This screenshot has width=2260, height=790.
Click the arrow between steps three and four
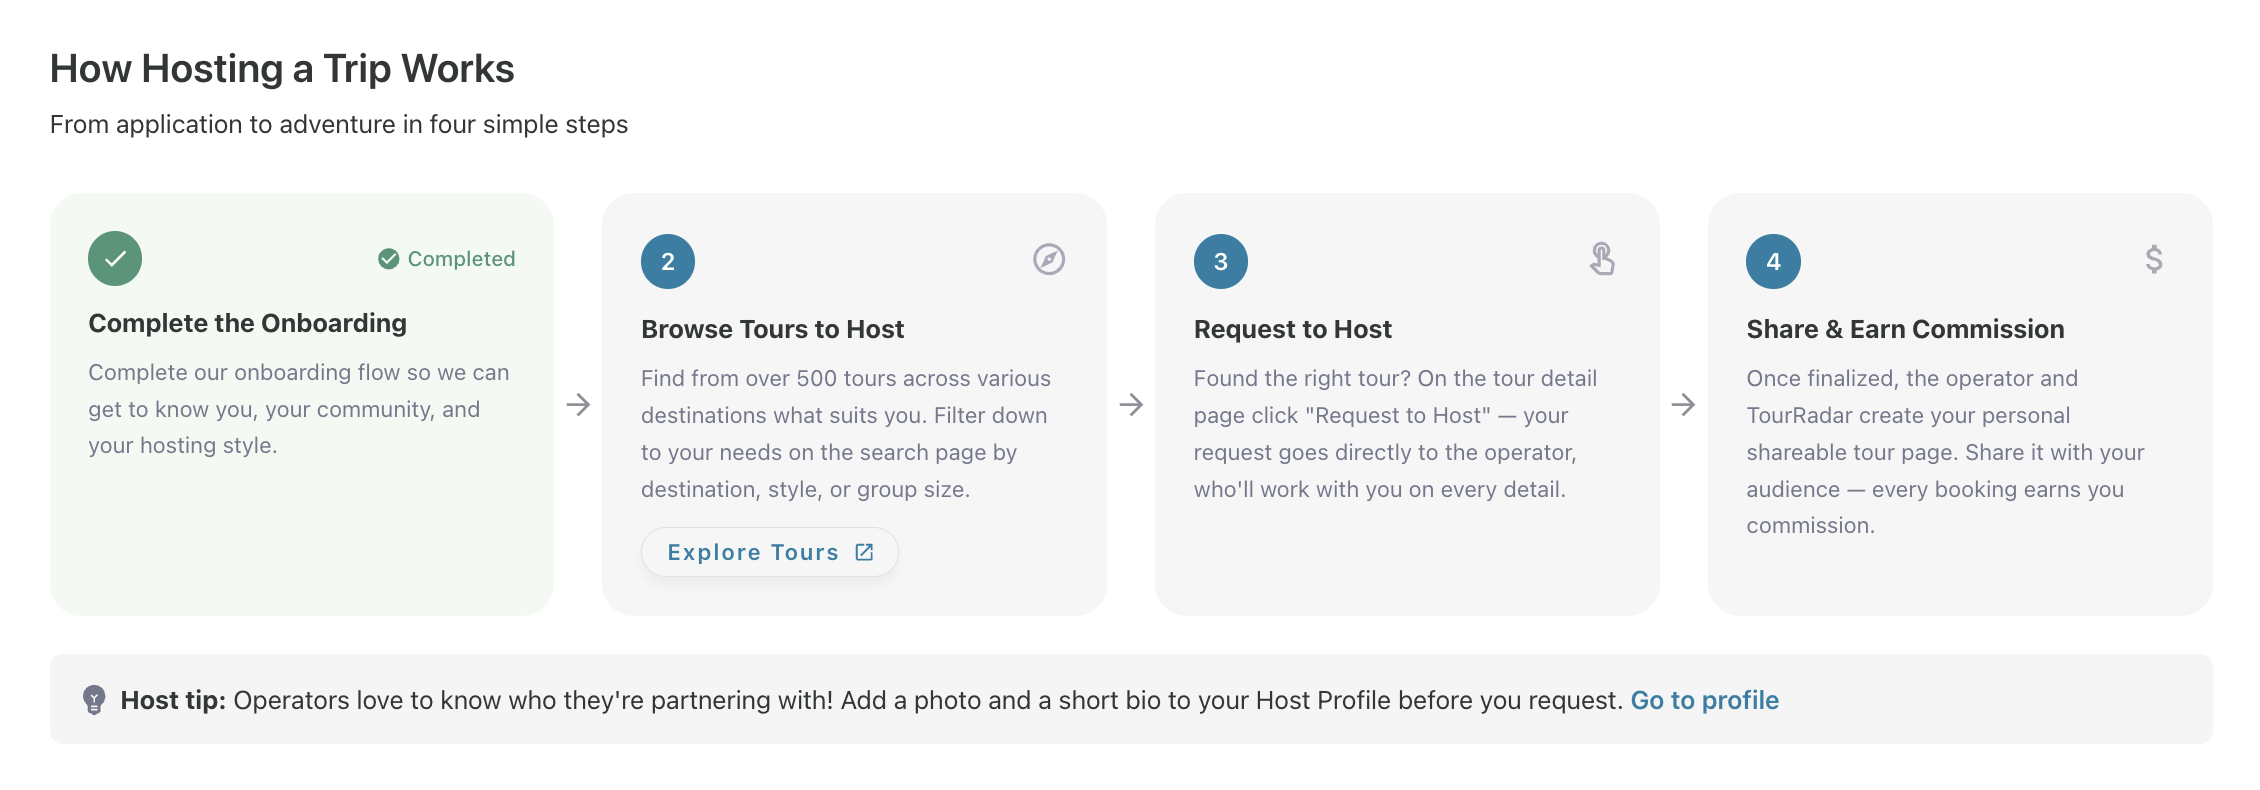pyautogui.click(x=1683, y=405)
